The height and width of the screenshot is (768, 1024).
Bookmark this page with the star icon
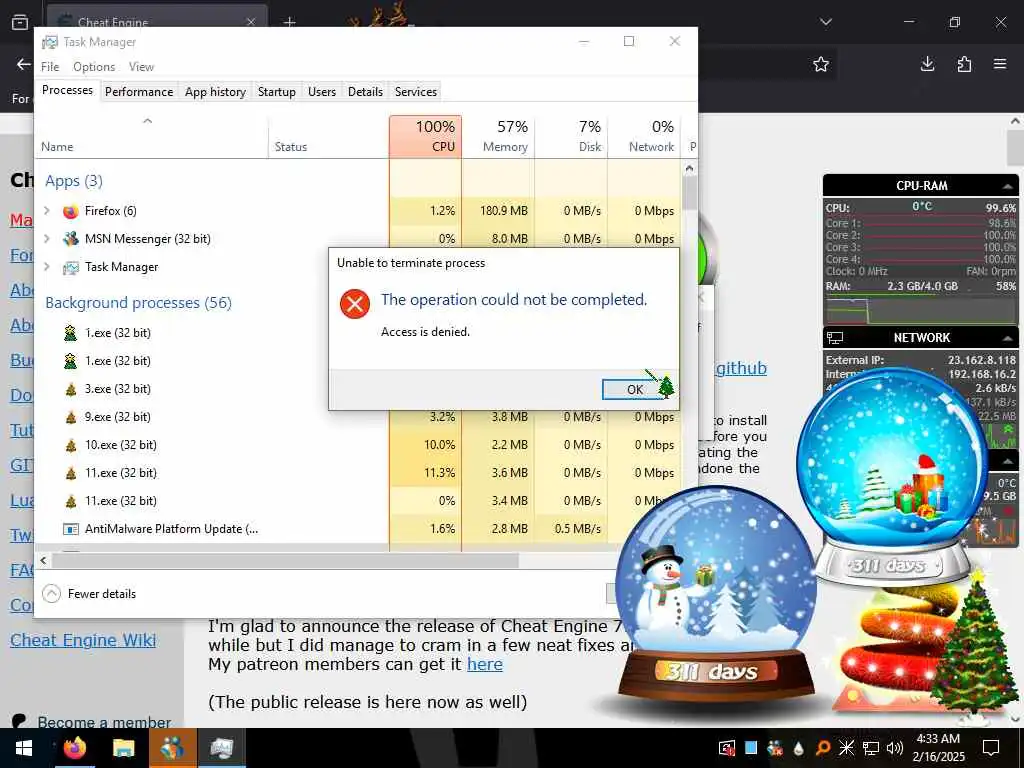(x=821, y=64)
